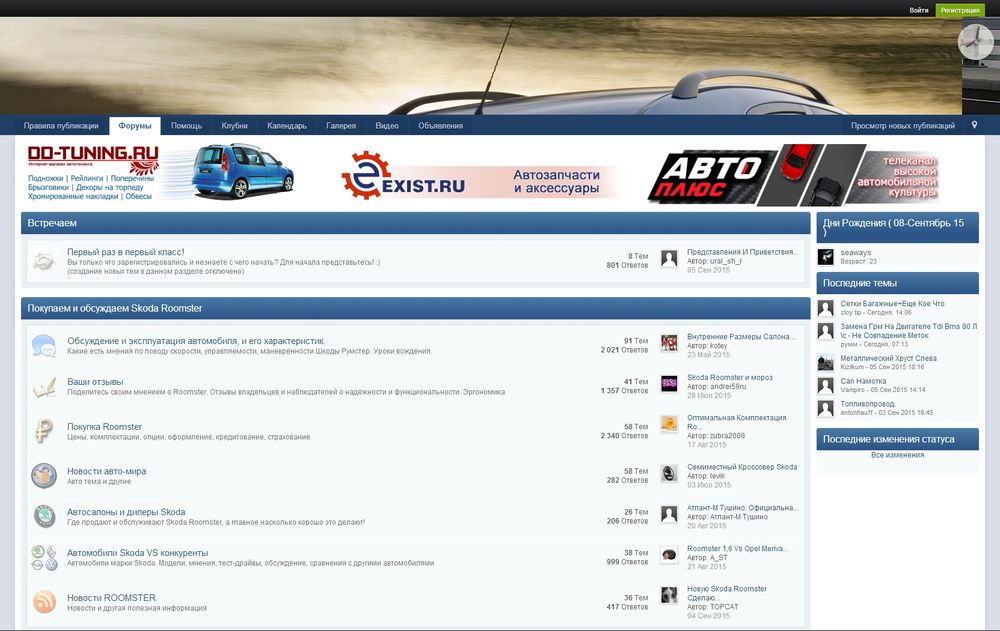Open antonhauff avatar beside Топливопровод
Viewport: 1000px width, 631px height.
click(x=826, y=408)
